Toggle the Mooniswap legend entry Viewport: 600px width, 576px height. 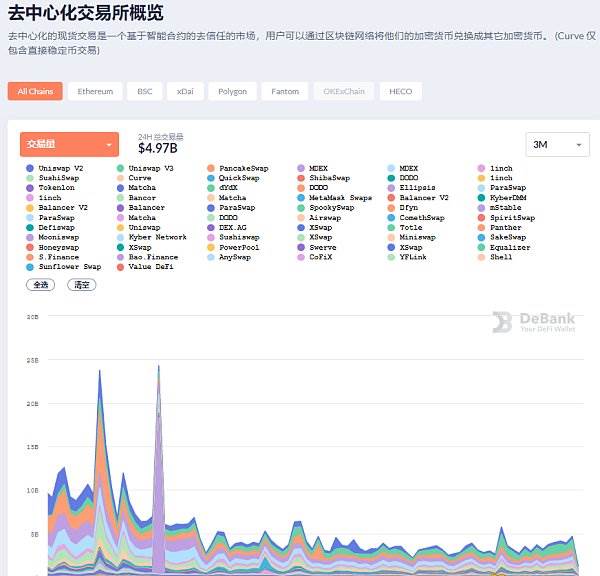(53, 237)
